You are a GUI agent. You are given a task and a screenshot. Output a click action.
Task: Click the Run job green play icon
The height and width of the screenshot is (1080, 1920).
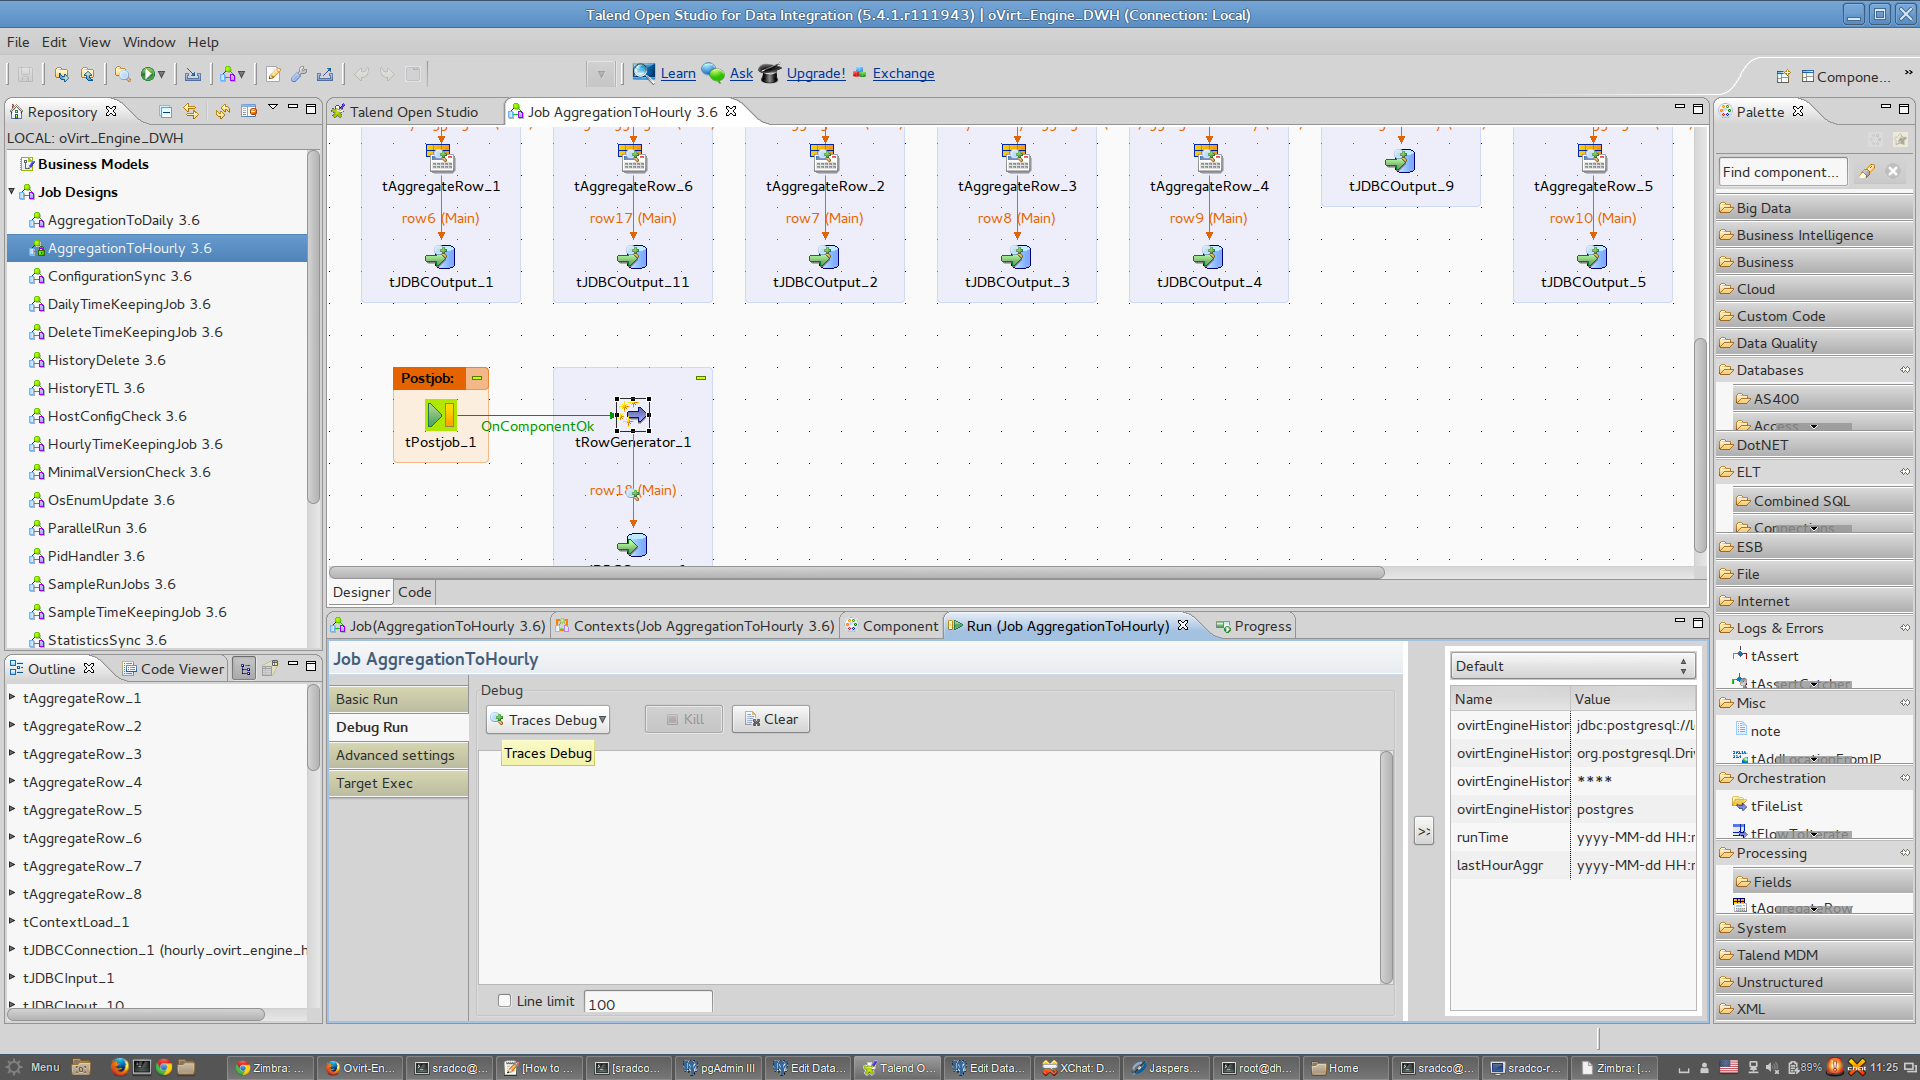[147, 74]
